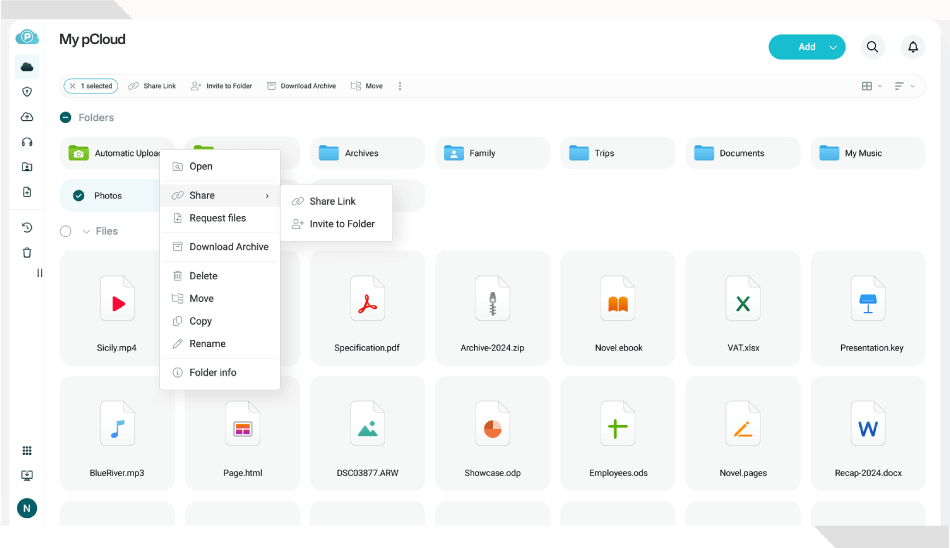The image size is (950, 548).
Task: Open the cloud files sidebar icon
Action: click(x=27, y=67)
